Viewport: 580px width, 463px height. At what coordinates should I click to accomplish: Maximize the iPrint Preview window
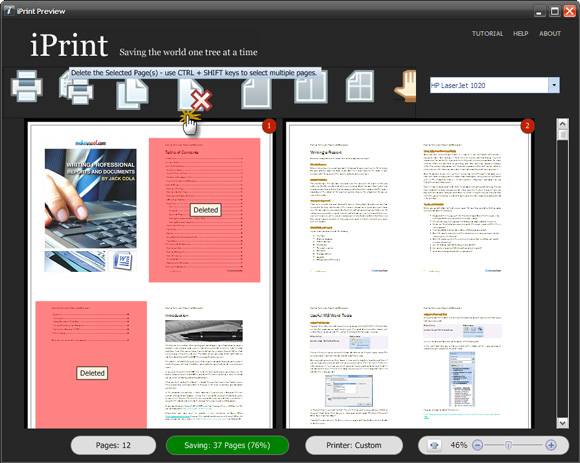554,11
